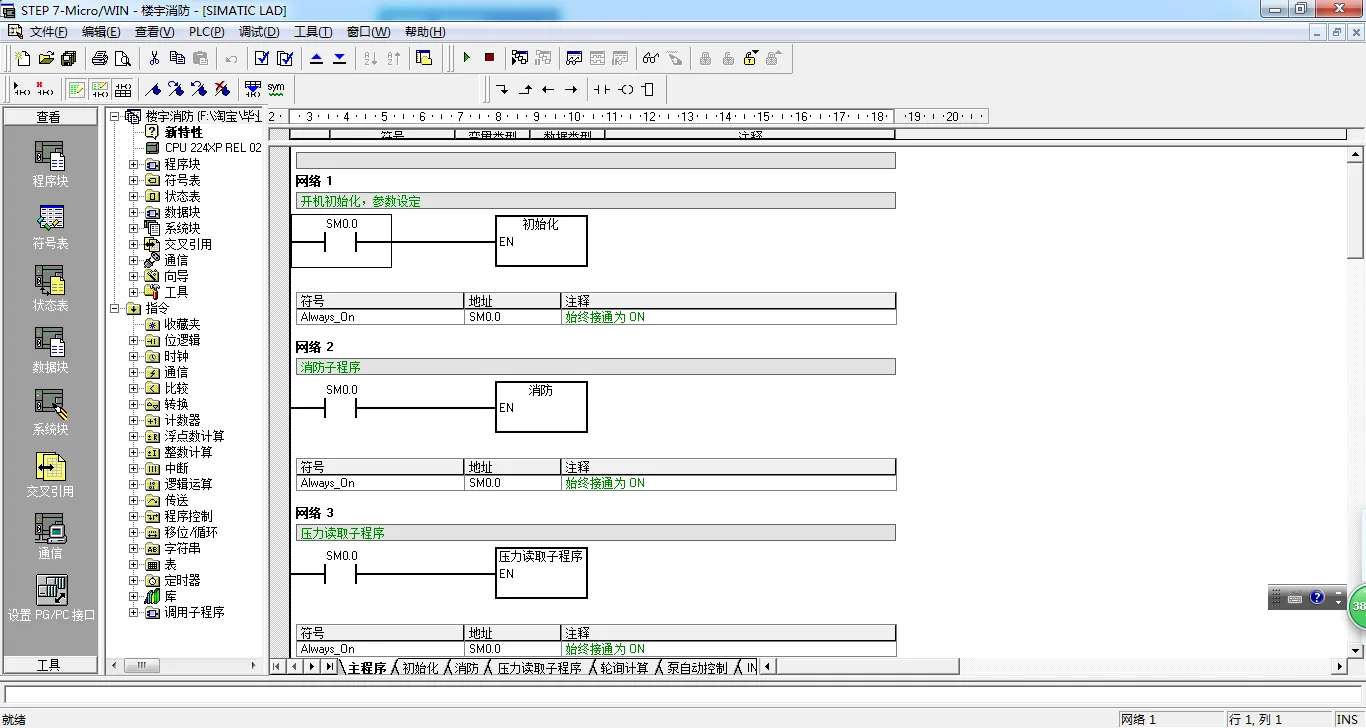This screenshot has height=728, width=1366.
Task: Switch to the 初始化 tab
Action: (x=420, y=668)
